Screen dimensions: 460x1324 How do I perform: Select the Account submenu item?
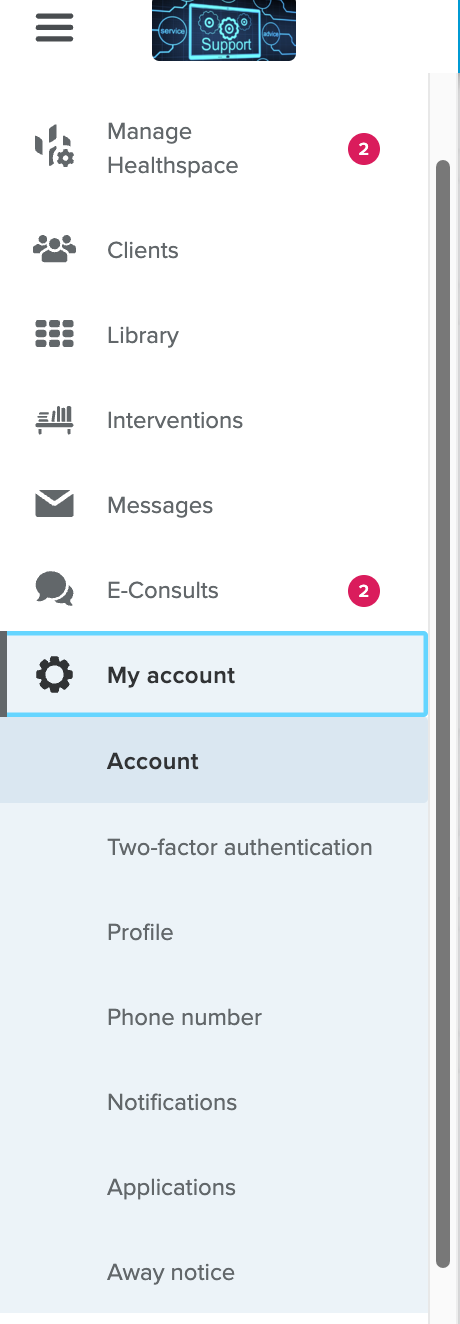point(214,761)
